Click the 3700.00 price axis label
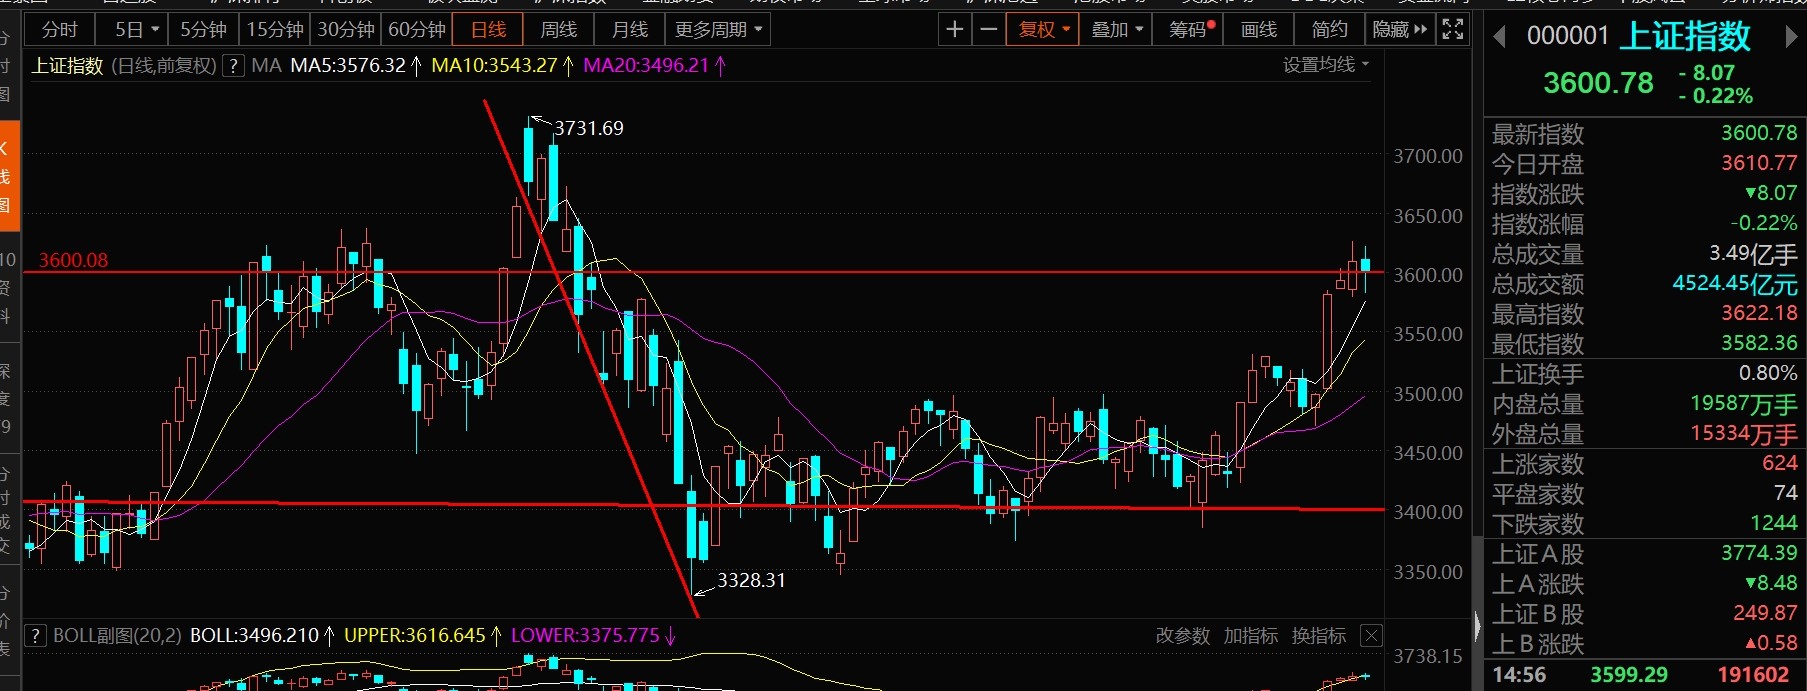This screenshot has width=1807, height=691. [x=1428, y=156]
